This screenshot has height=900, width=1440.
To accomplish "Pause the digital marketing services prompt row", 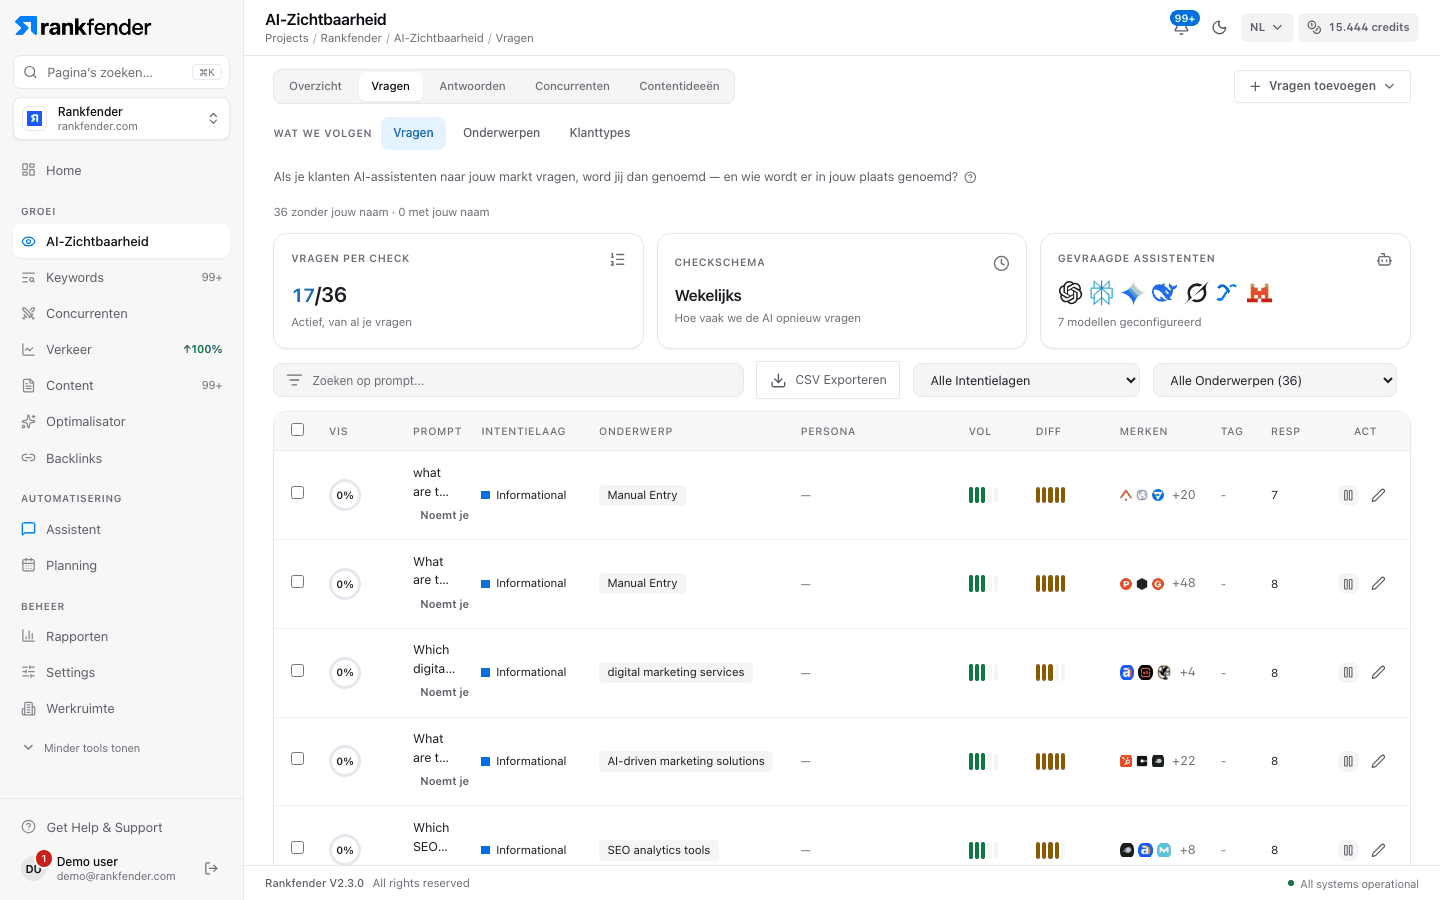I will pyautogui.click(x=1348, y=672).
